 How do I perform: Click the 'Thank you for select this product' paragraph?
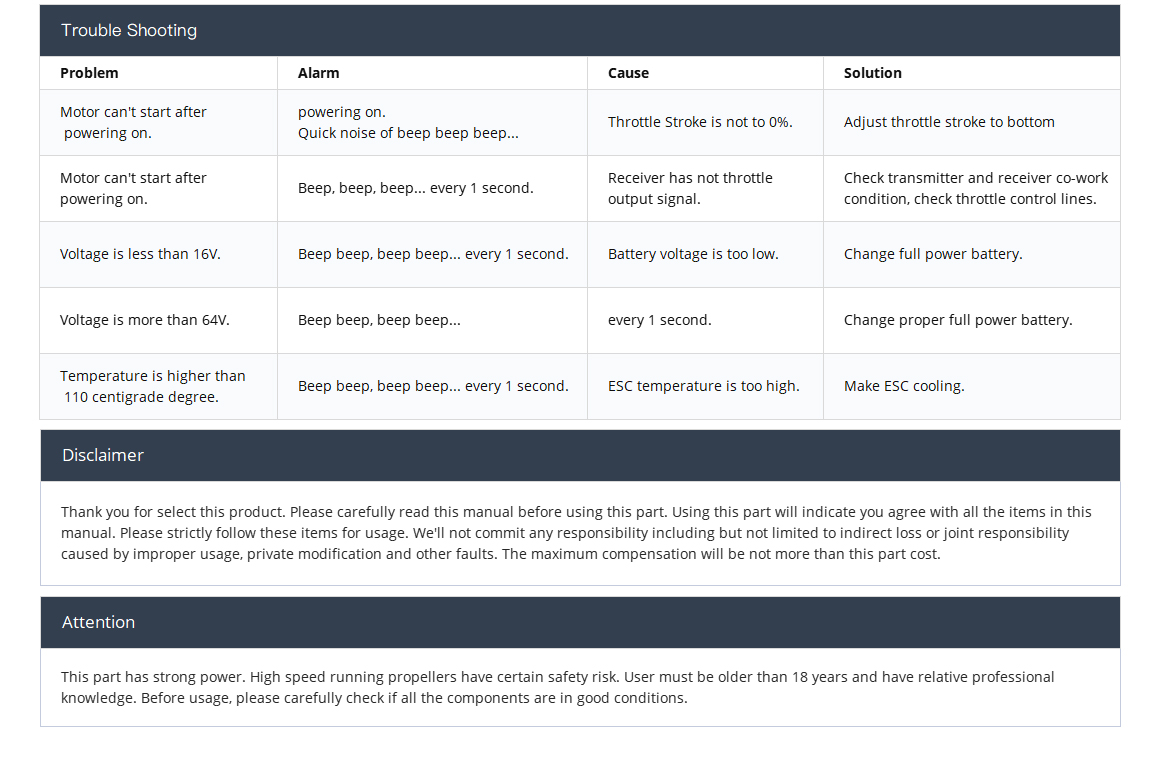[x=576, y=533]
